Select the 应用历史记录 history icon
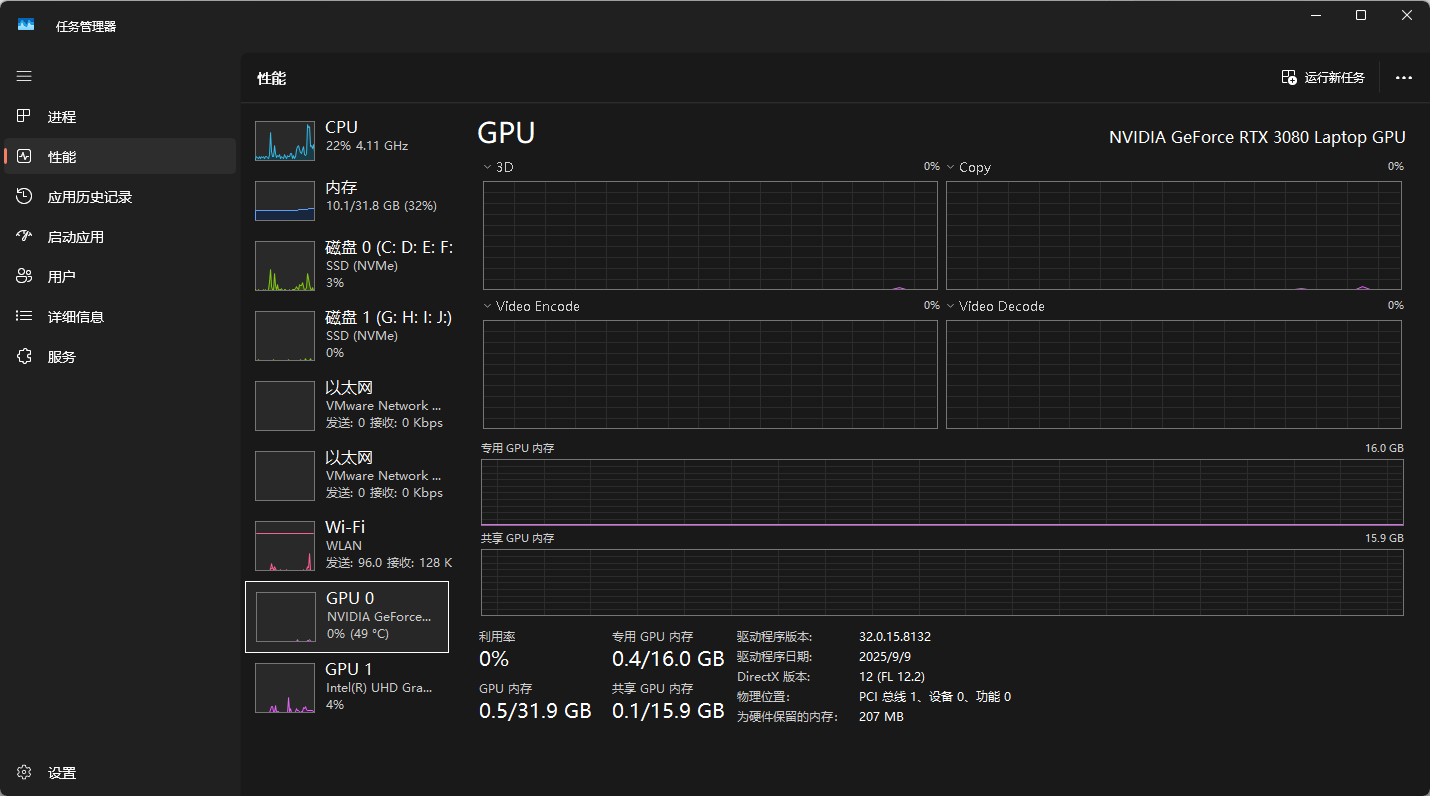The image size is (1430, 796). tap(25, 197)
